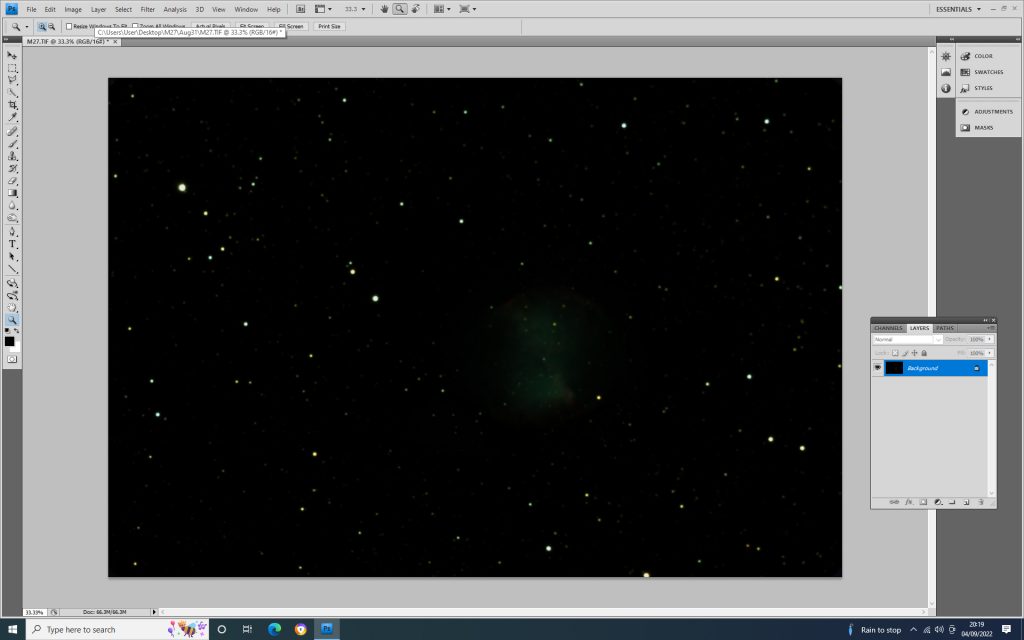Click the Print Size button
The image size is (1024, 640).
[330, 26]
